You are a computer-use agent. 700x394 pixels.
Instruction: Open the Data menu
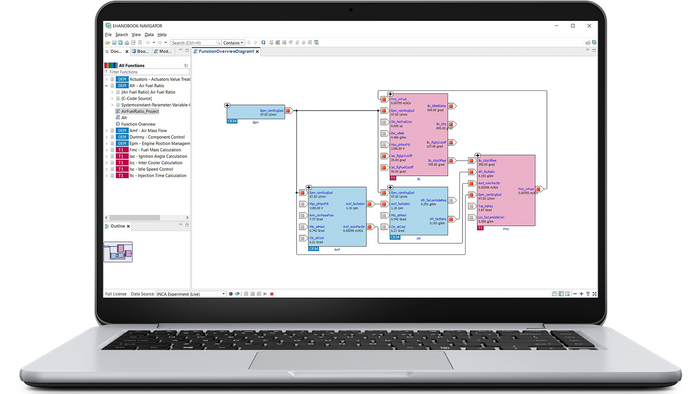[149, 34]
